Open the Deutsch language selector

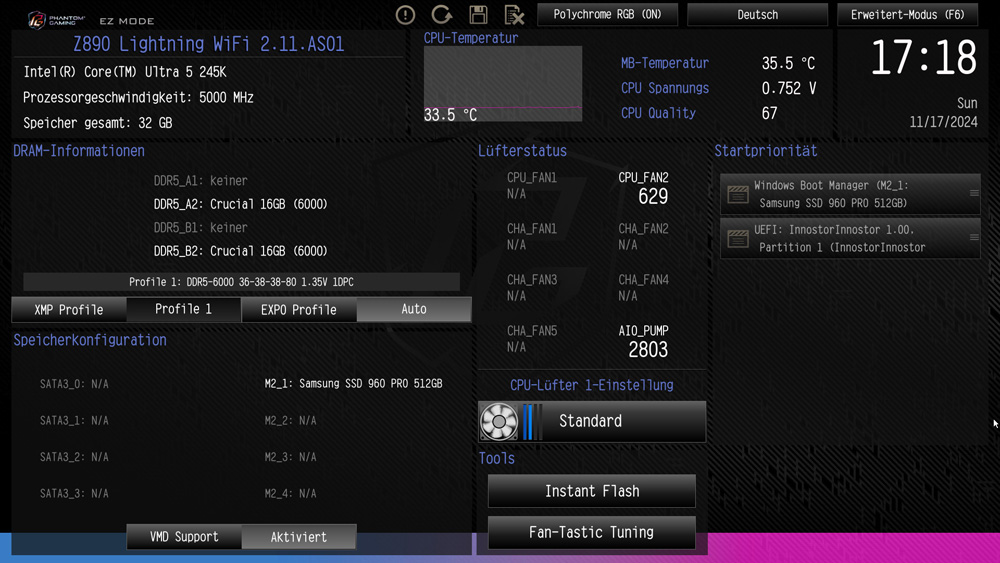pos(757,15)
